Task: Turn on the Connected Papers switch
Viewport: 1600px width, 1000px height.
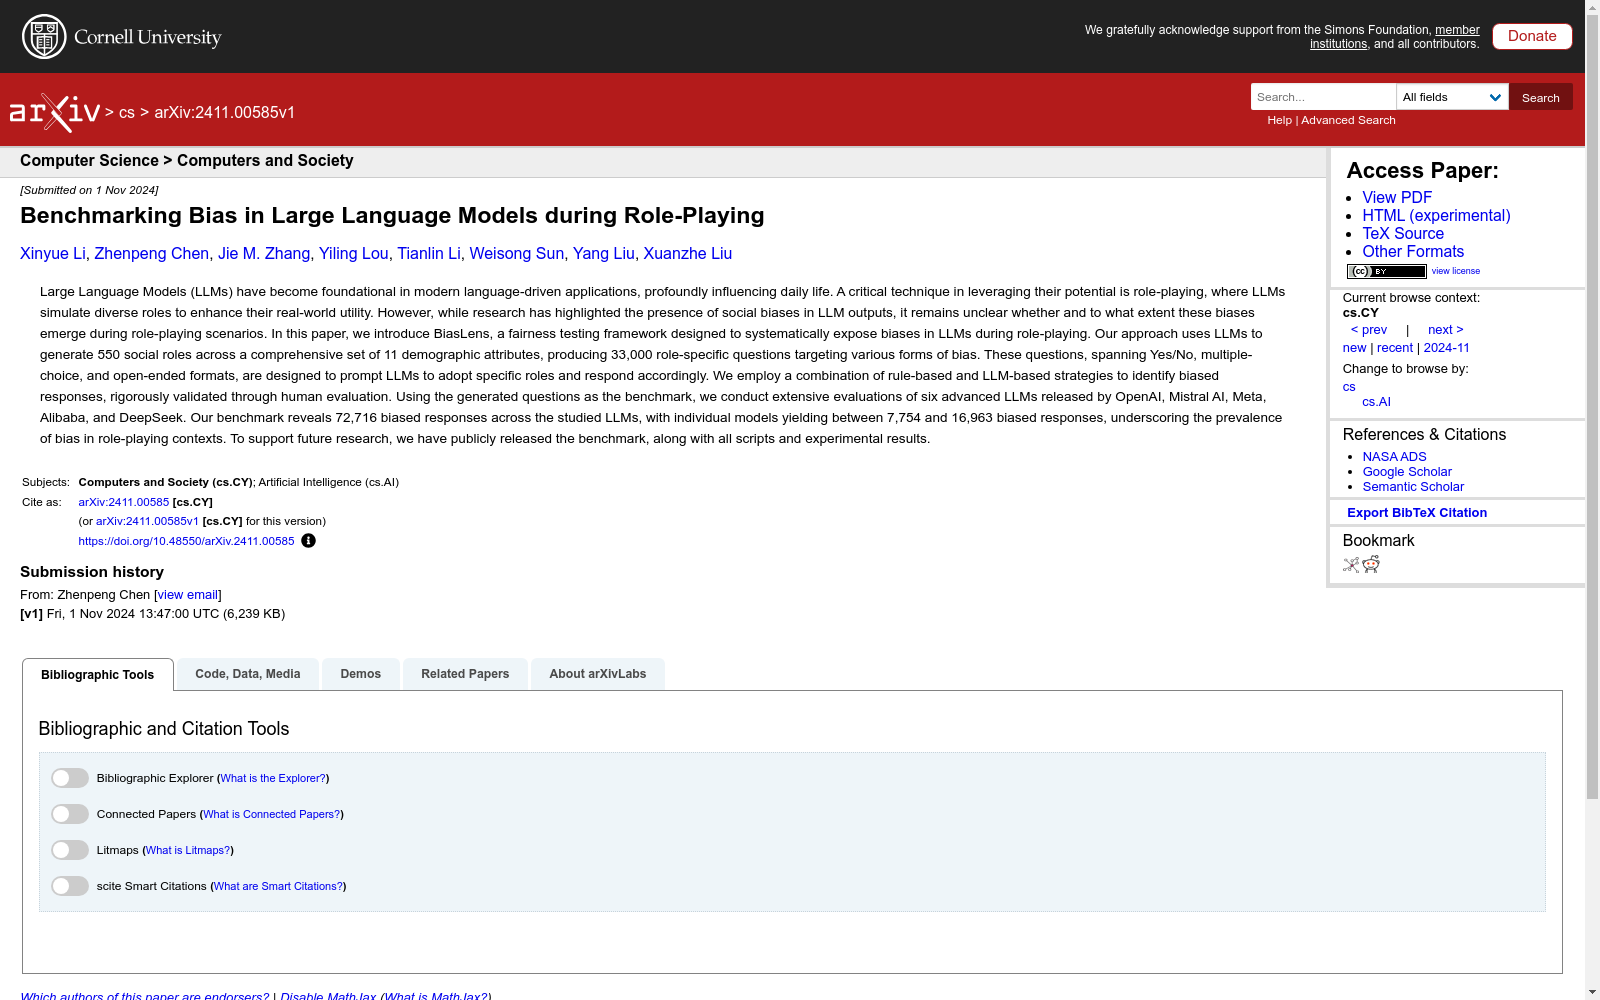Action: click(x=69, y=813)
